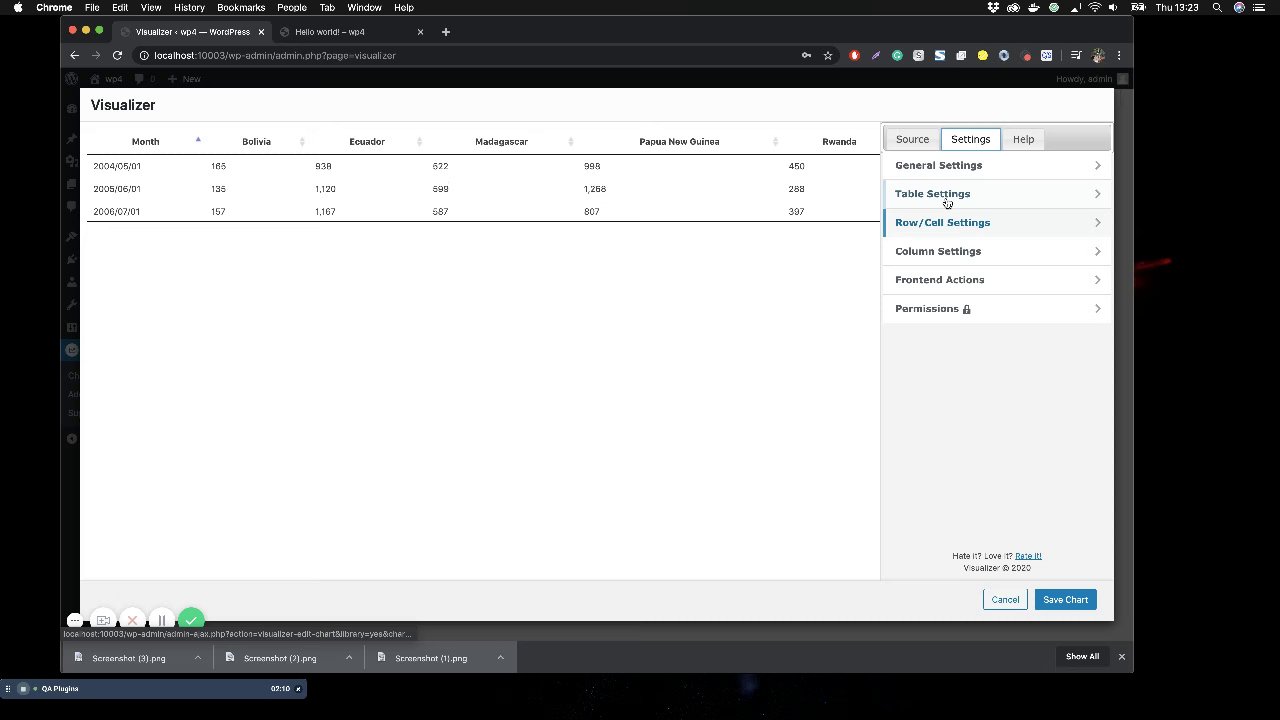Switch to the Source tab

[912, 139]
